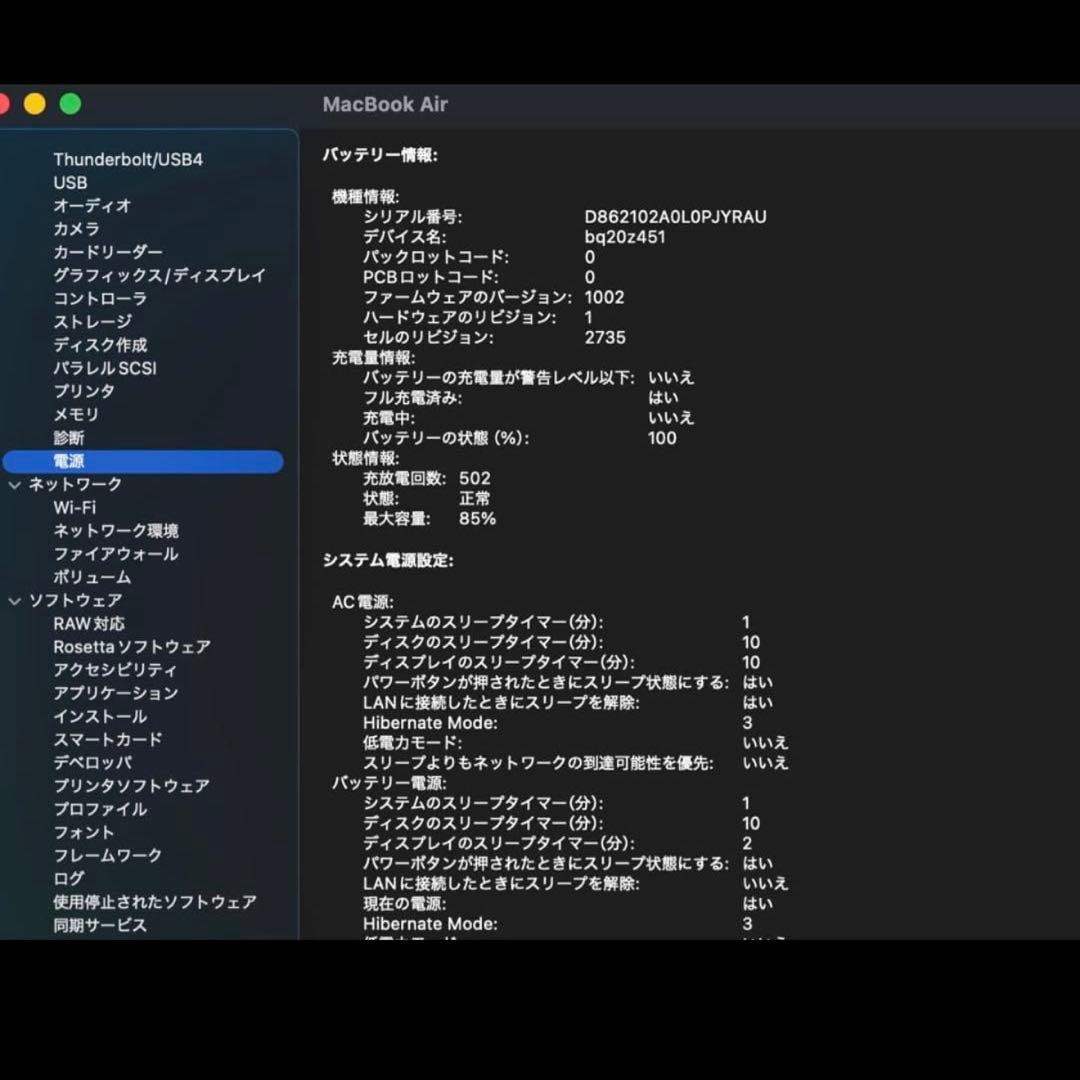Open ファイアウォール sidebar item
Image resolution: width=1080 pixels, height=1080 pixels.
[116, 554]
